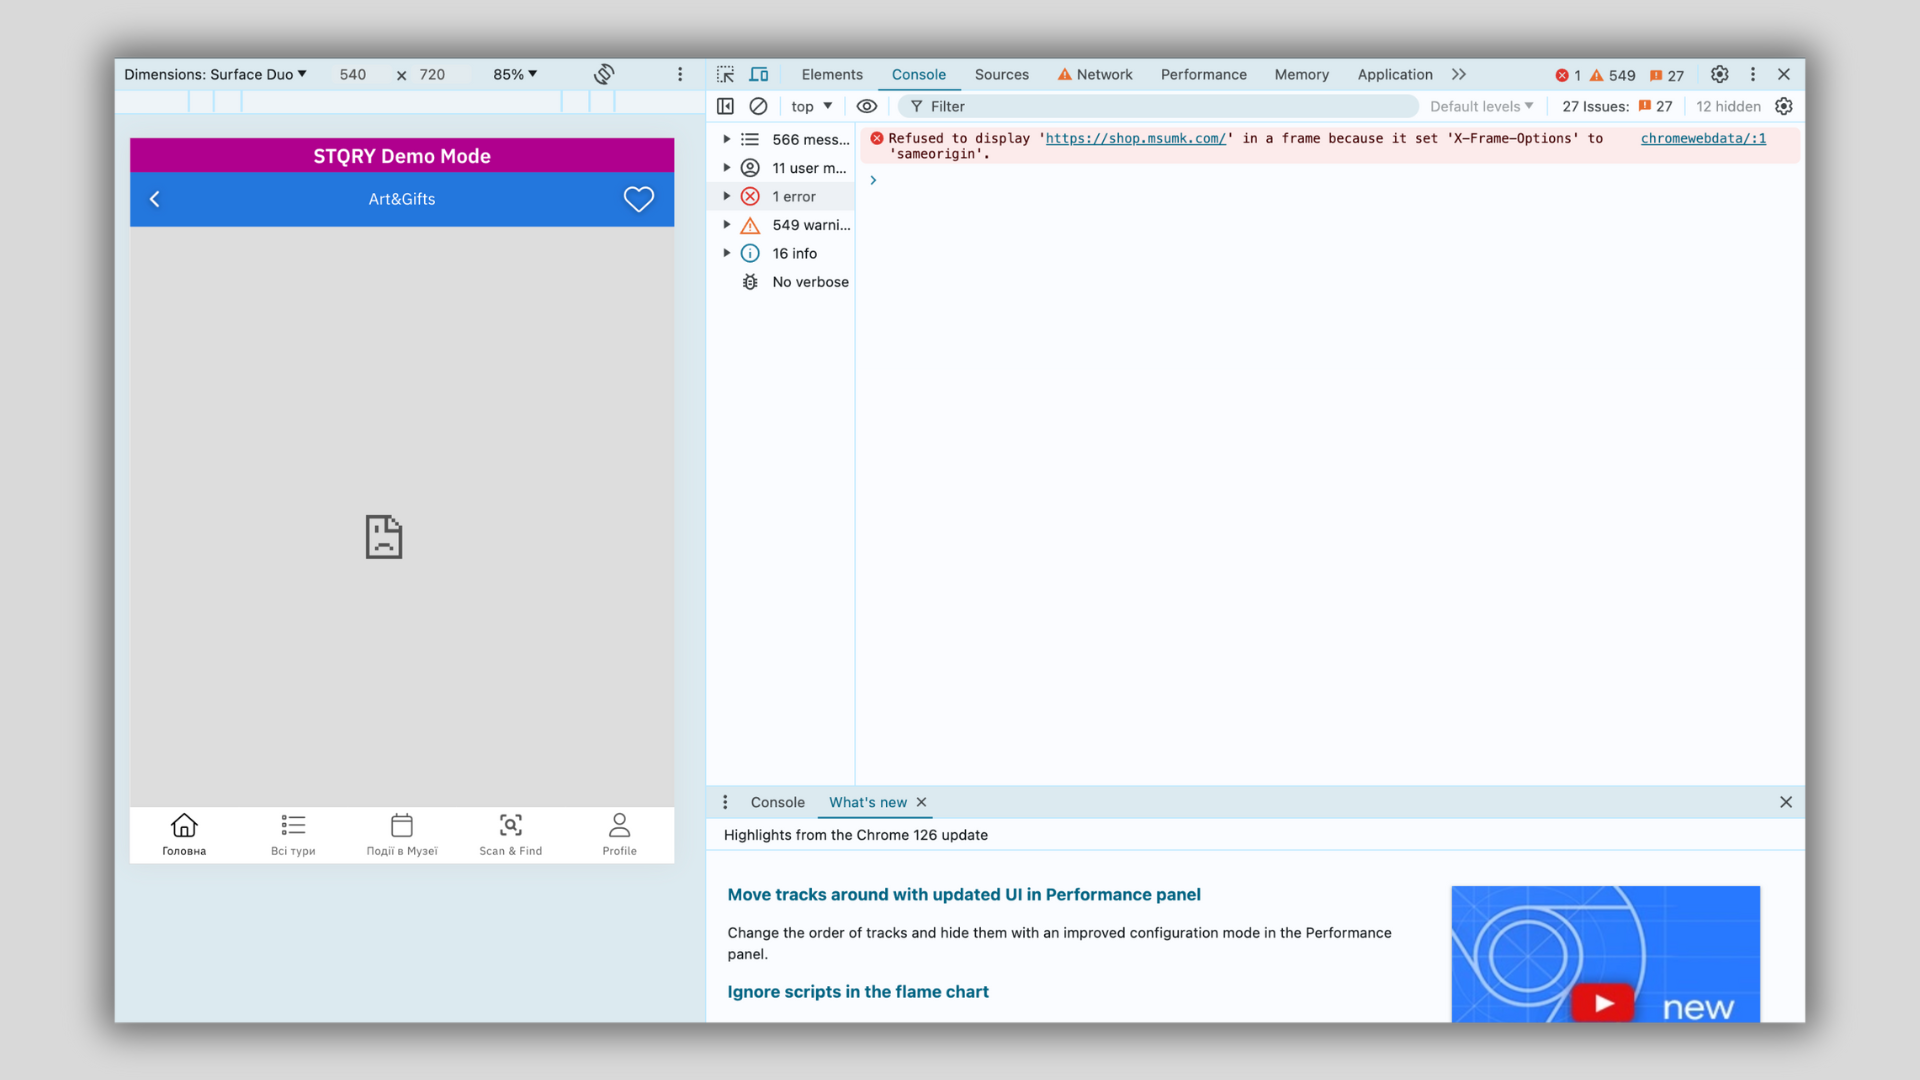This screenshot has height=1080, width=1920.
Task: Click the chromewebdata:1 source link
Action: pos(1703,138)
